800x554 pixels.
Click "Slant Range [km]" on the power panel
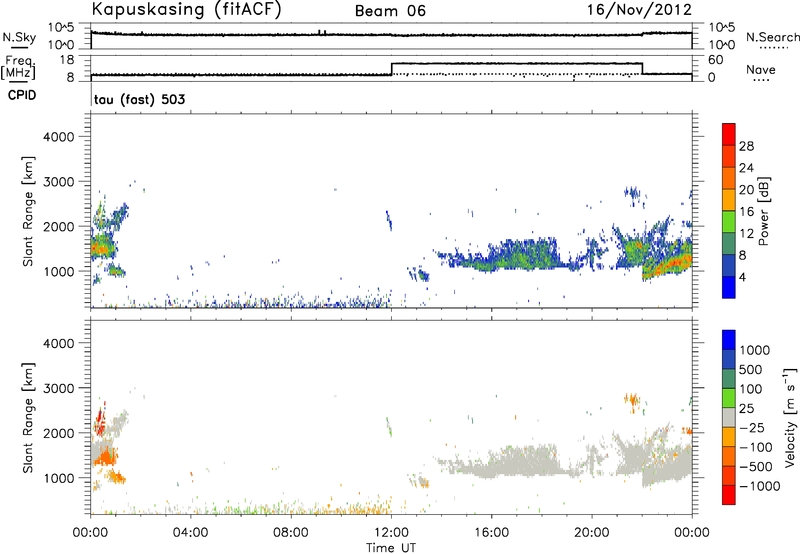pos(28,211)
